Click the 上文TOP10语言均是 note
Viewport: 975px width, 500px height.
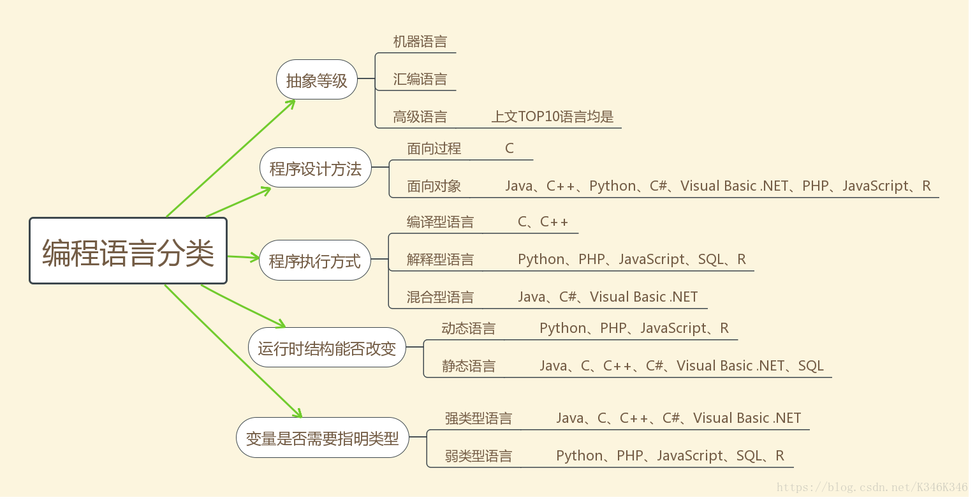552,116
